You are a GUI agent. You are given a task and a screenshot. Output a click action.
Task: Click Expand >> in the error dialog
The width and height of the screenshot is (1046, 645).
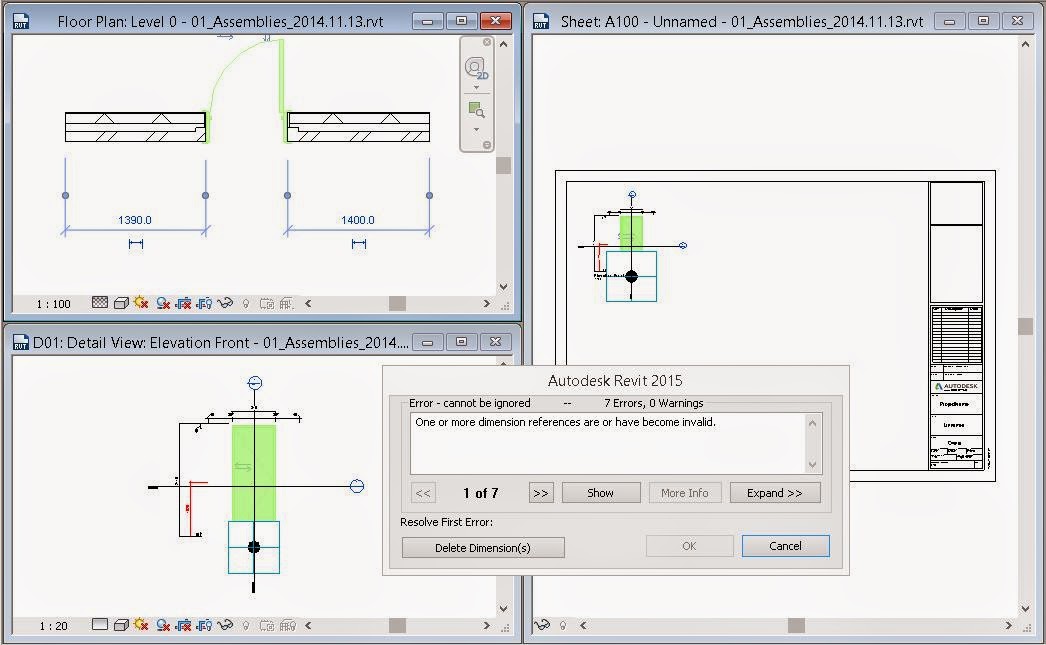click(774, 493)
